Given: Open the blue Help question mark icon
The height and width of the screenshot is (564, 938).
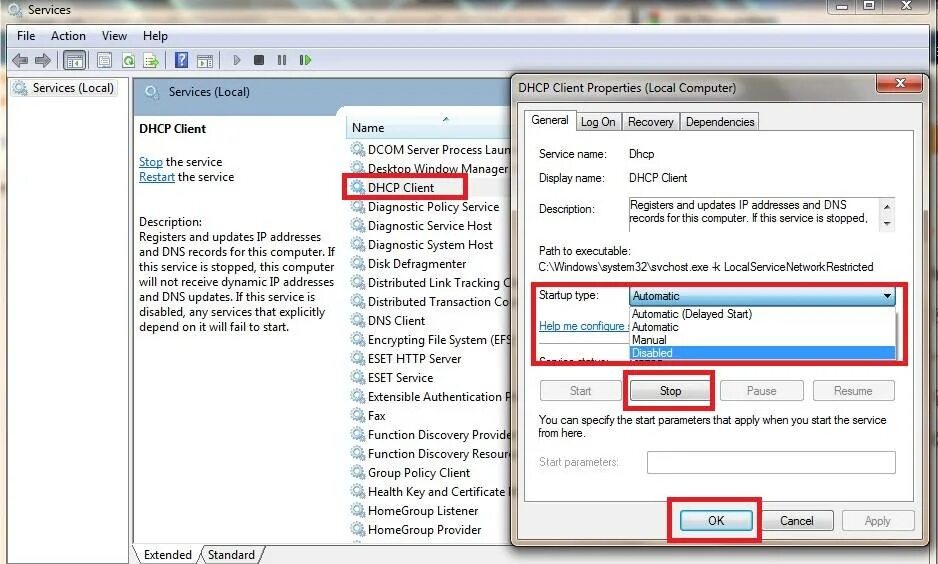Looking at the screenshot, I should pyautogui.click(x=181, y=60).
